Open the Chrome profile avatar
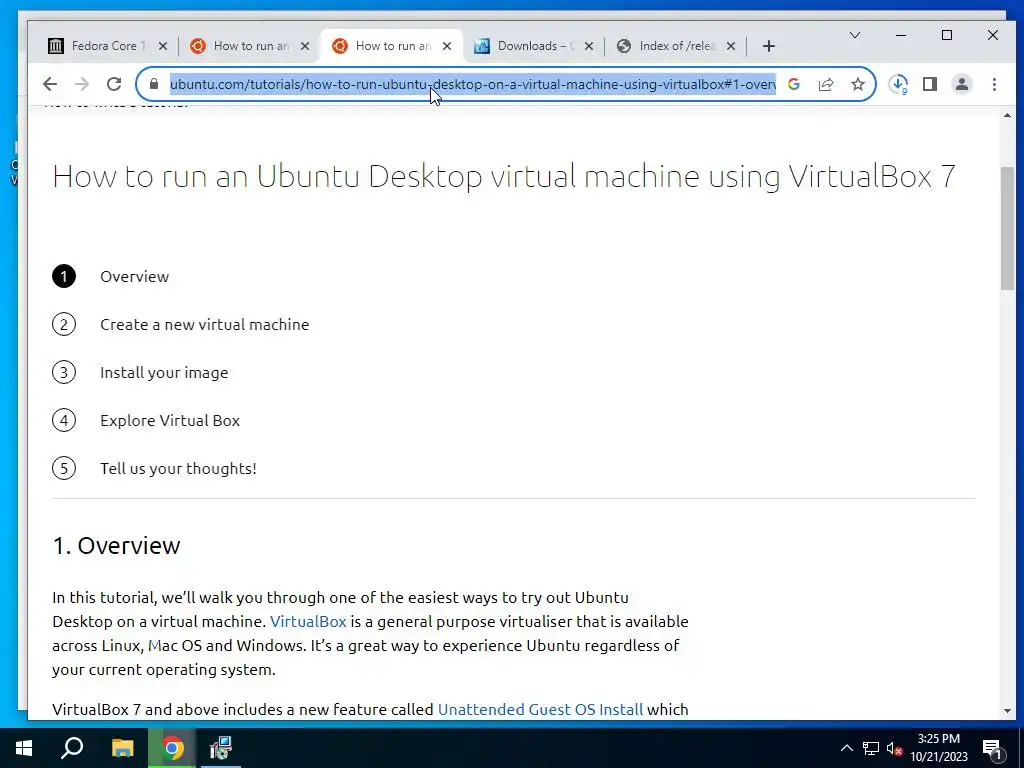 961,84
